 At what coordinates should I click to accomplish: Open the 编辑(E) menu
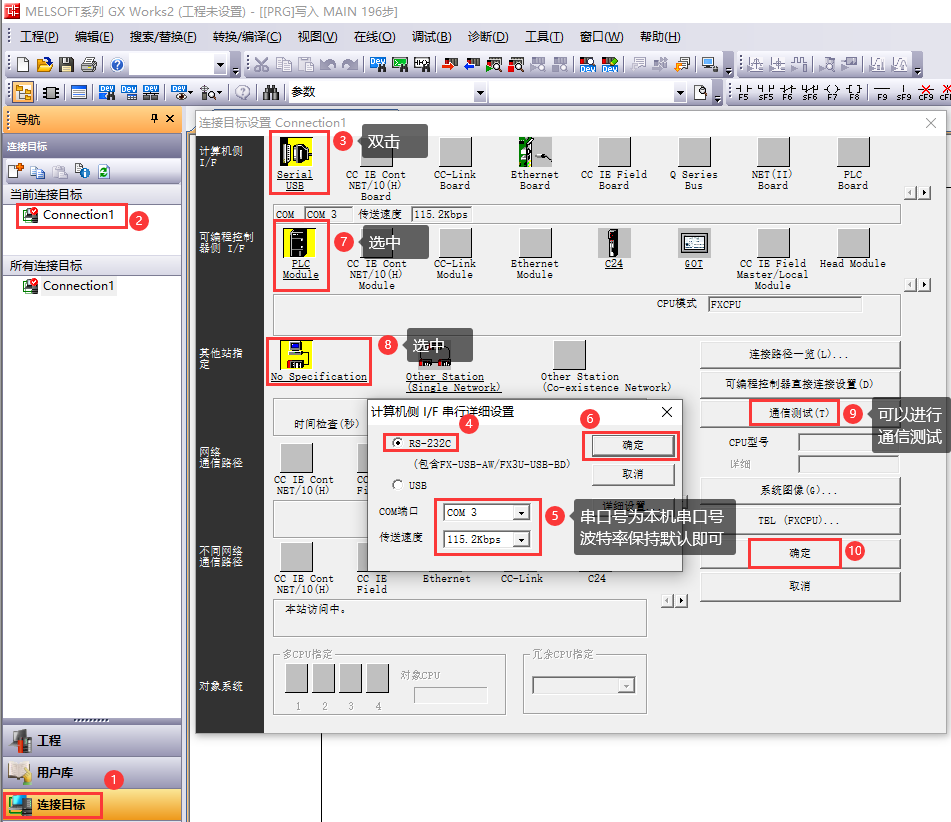(x=94, y=37)
